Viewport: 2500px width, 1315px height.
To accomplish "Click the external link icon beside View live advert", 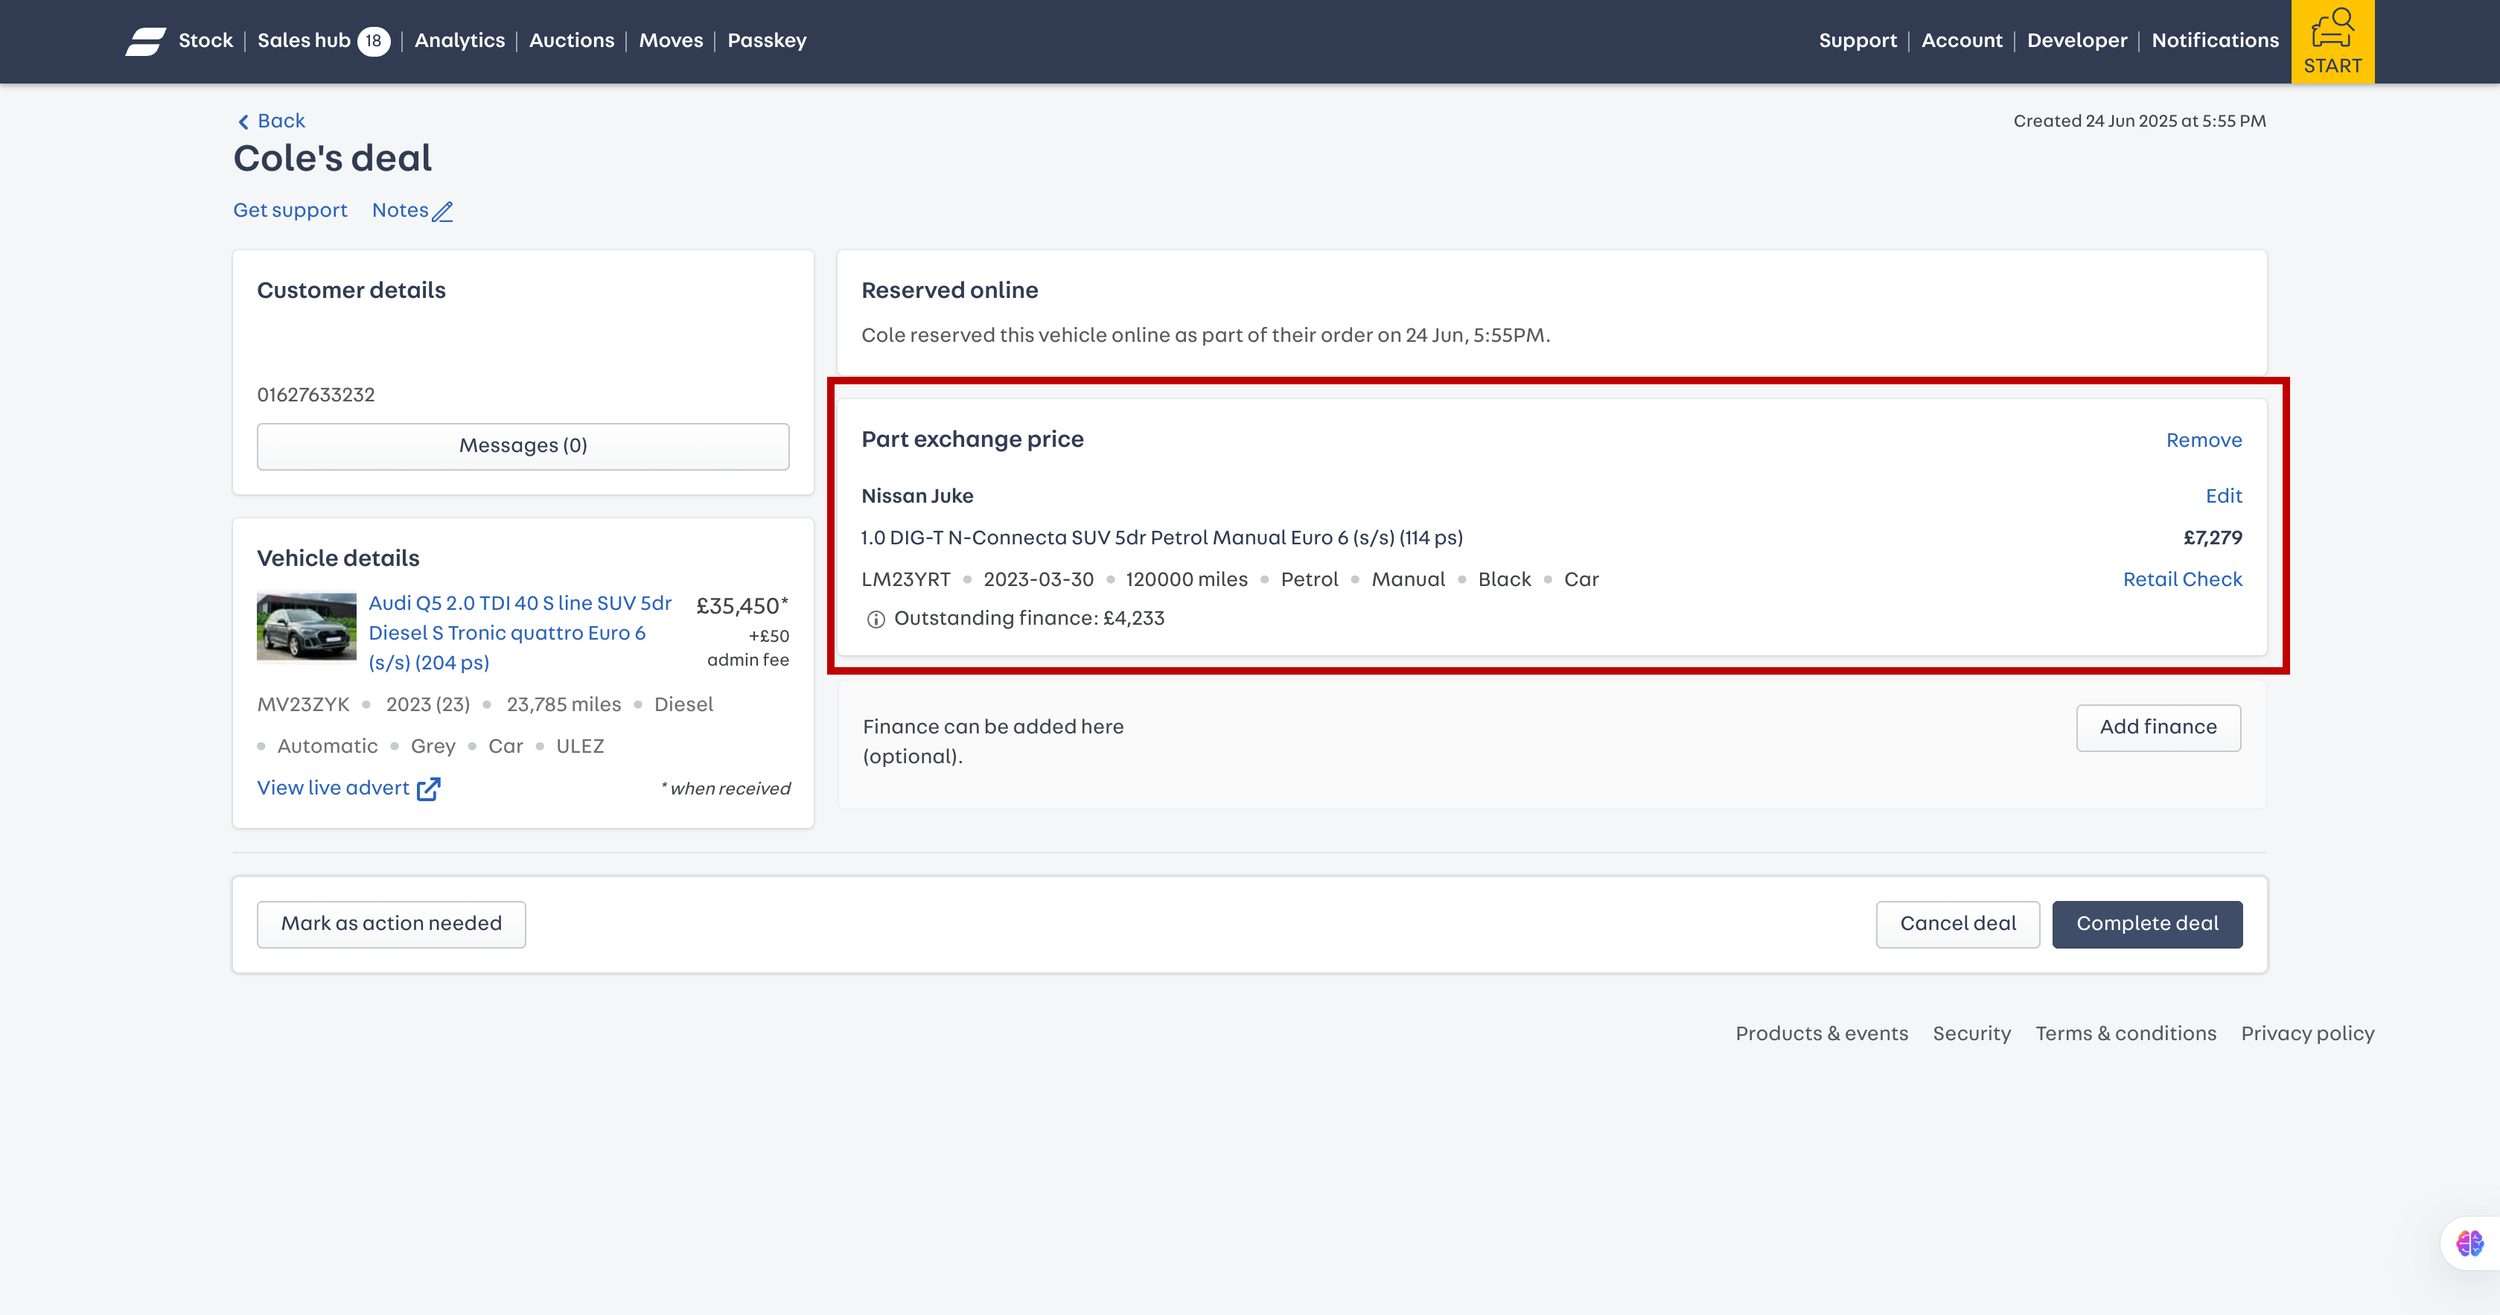I will point(428,789).
